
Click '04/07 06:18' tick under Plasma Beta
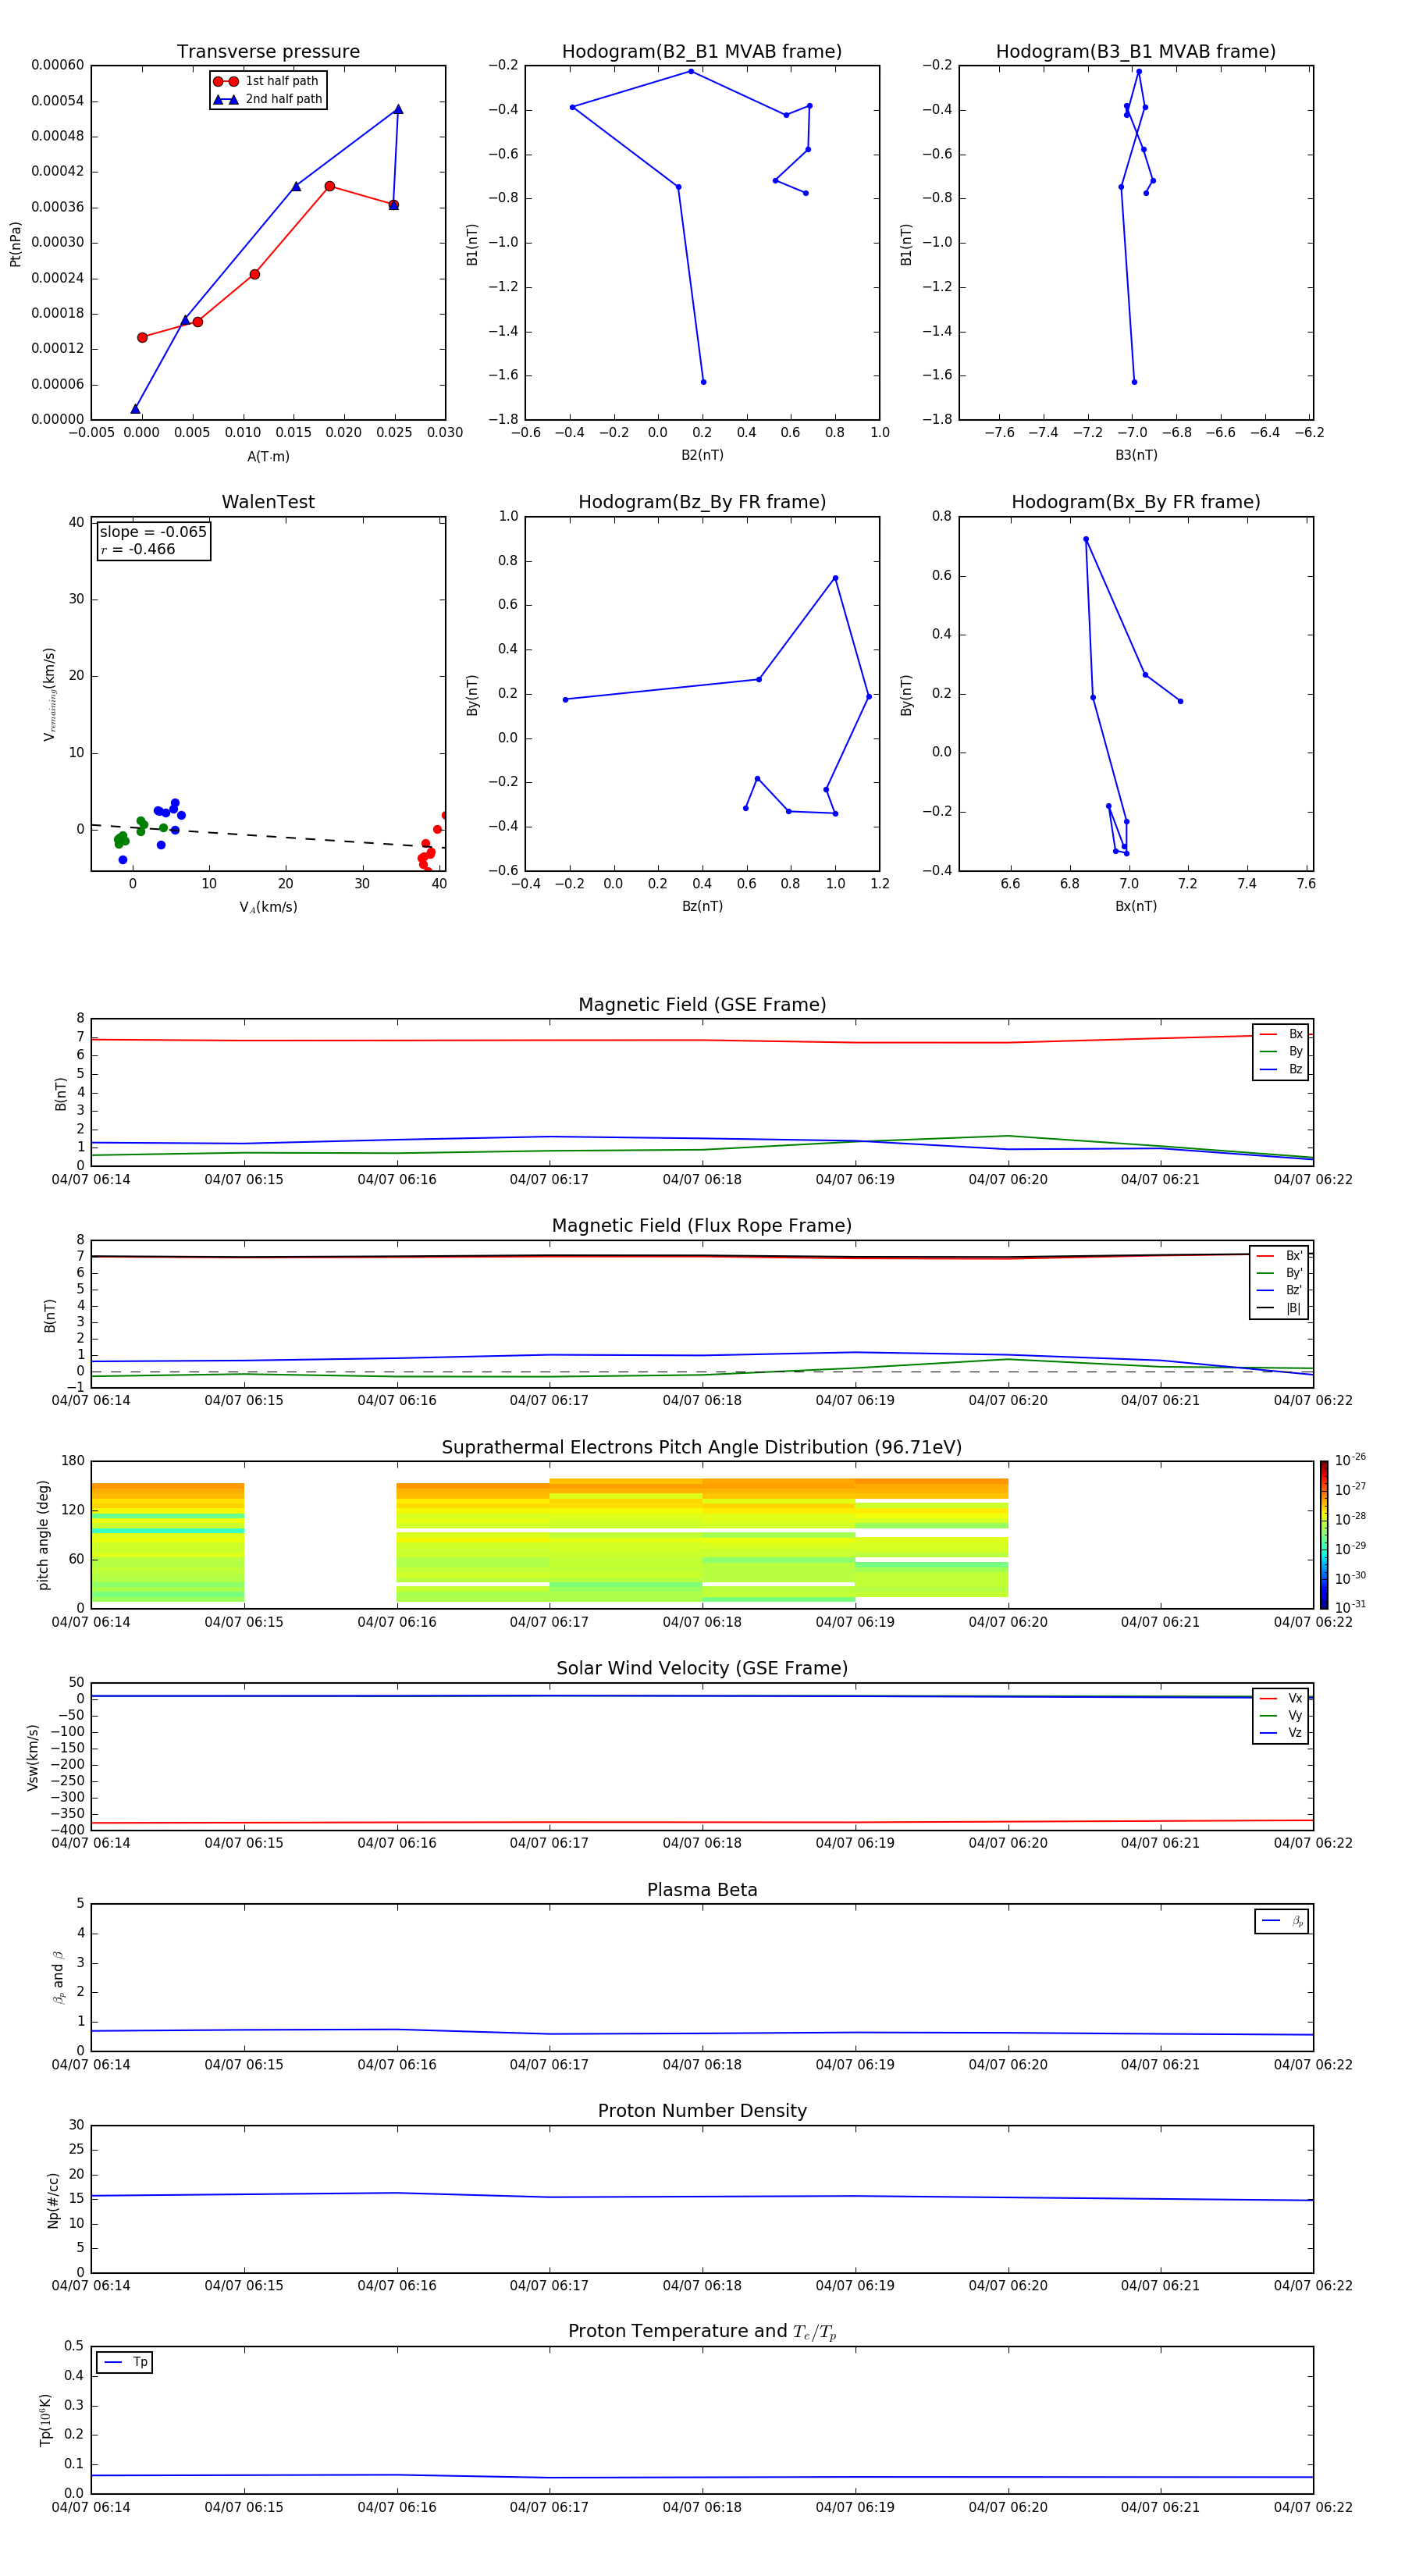tap(702, 2065)
